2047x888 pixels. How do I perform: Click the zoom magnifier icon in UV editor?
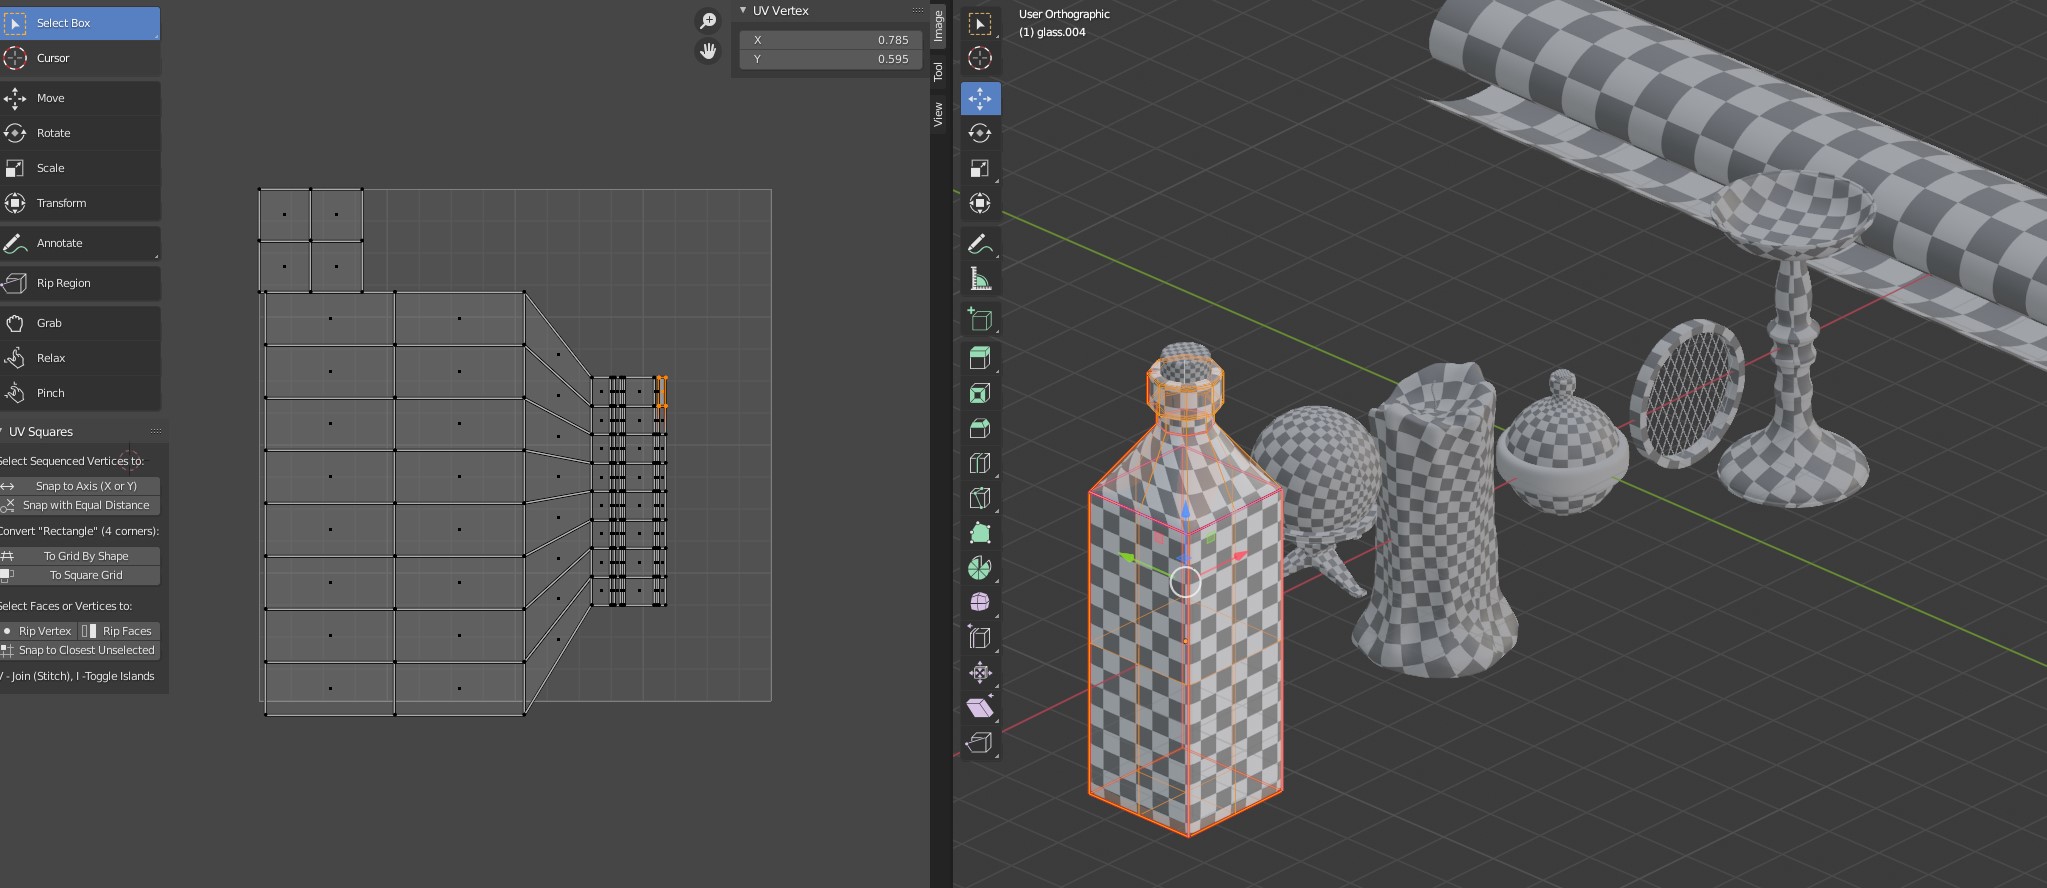(708, 21)
